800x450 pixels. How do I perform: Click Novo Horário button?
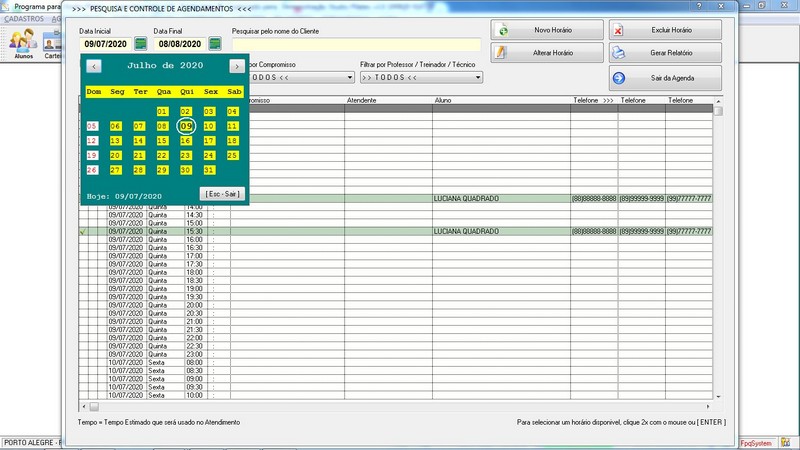click(547, 30)
